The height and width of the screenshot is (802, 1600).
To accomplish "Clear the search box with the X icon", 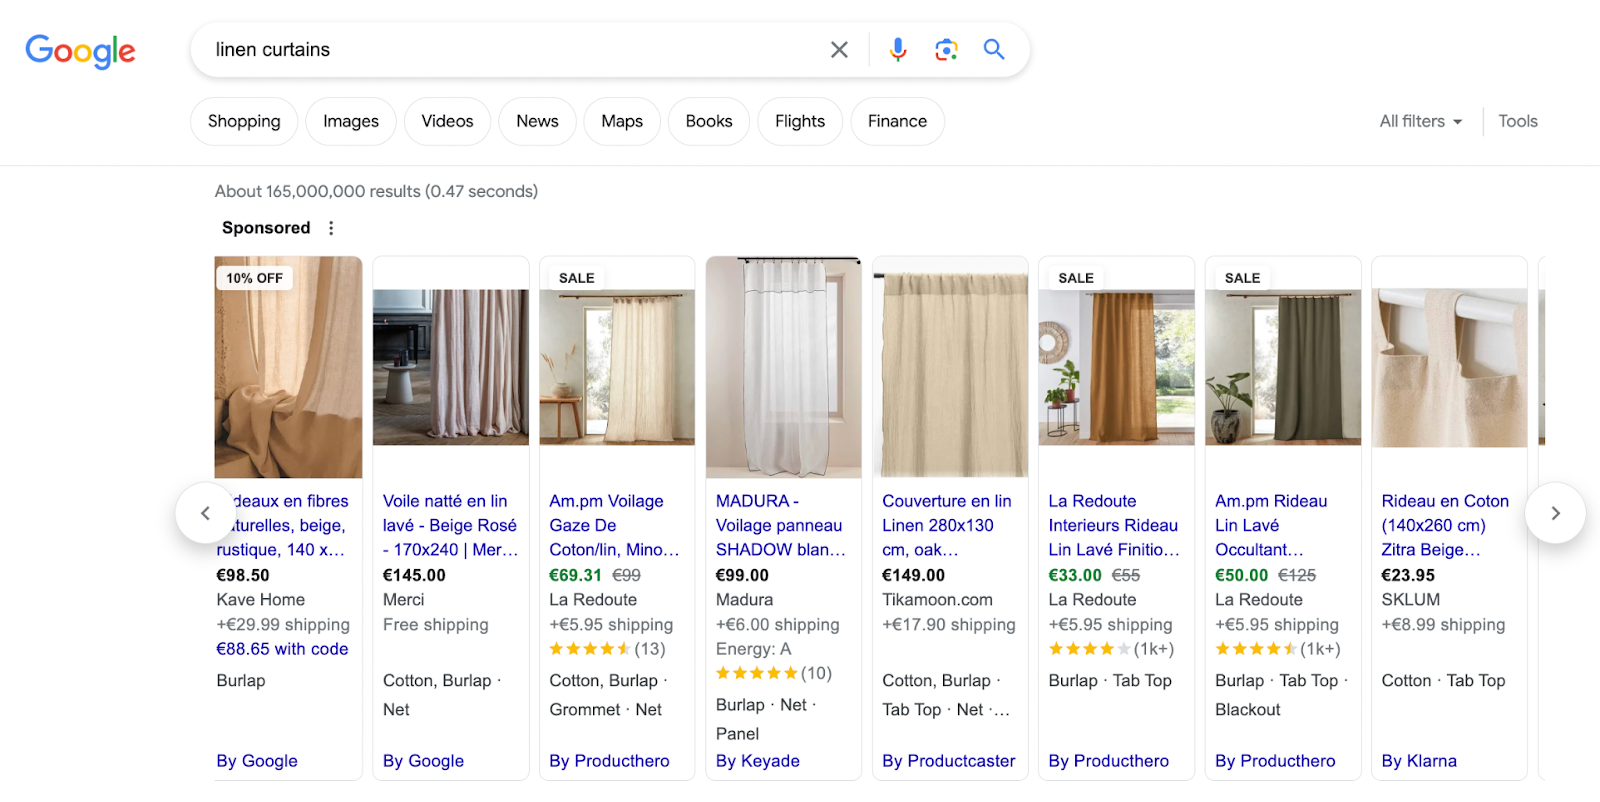I will coord(839,50).
